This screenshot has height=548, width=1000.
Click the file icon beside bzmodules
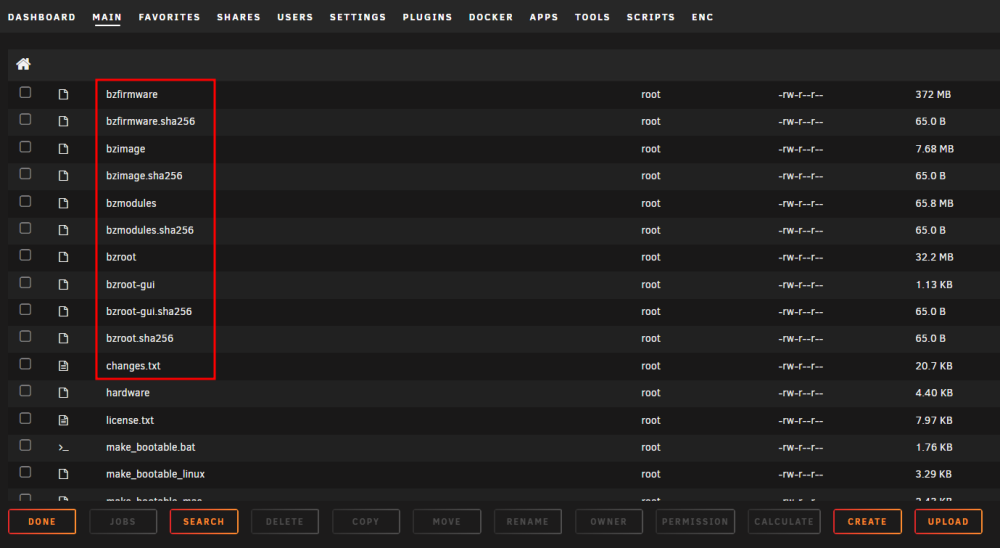click(x=63, y=203)
